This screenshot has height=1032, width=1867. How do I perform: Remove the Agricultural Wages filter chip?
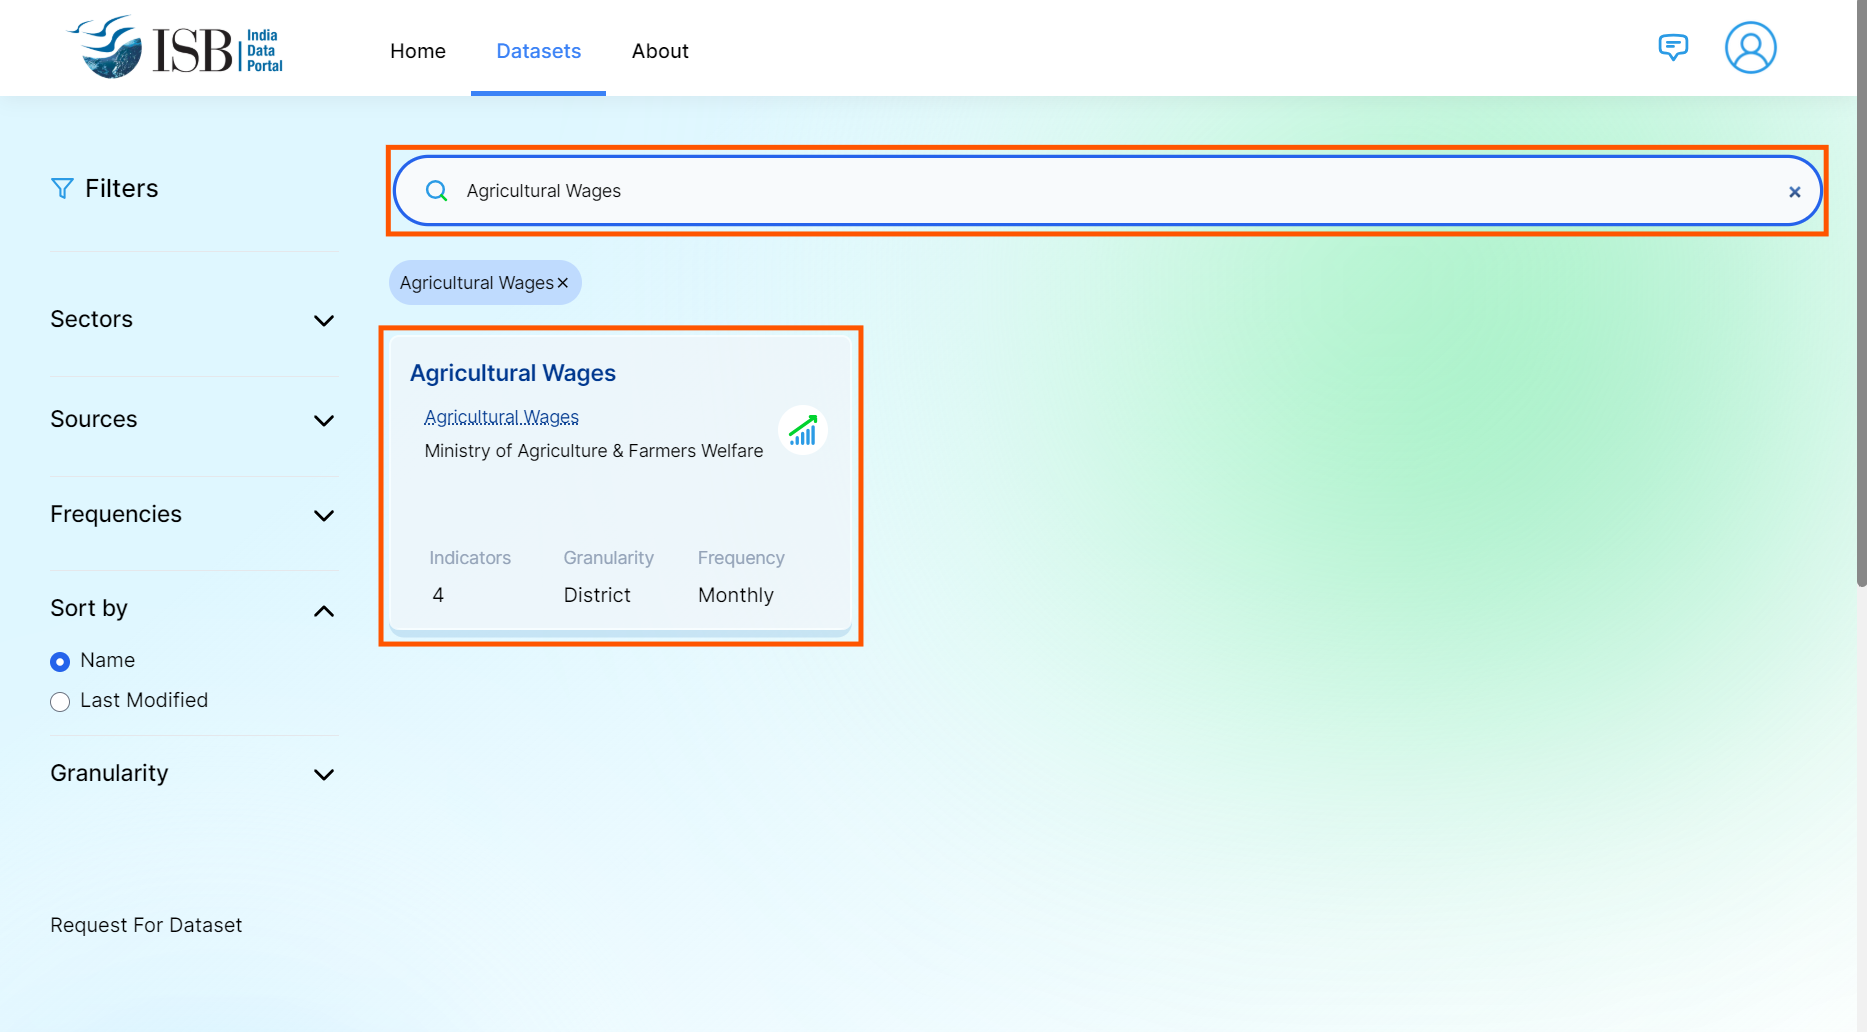(563, 283)
